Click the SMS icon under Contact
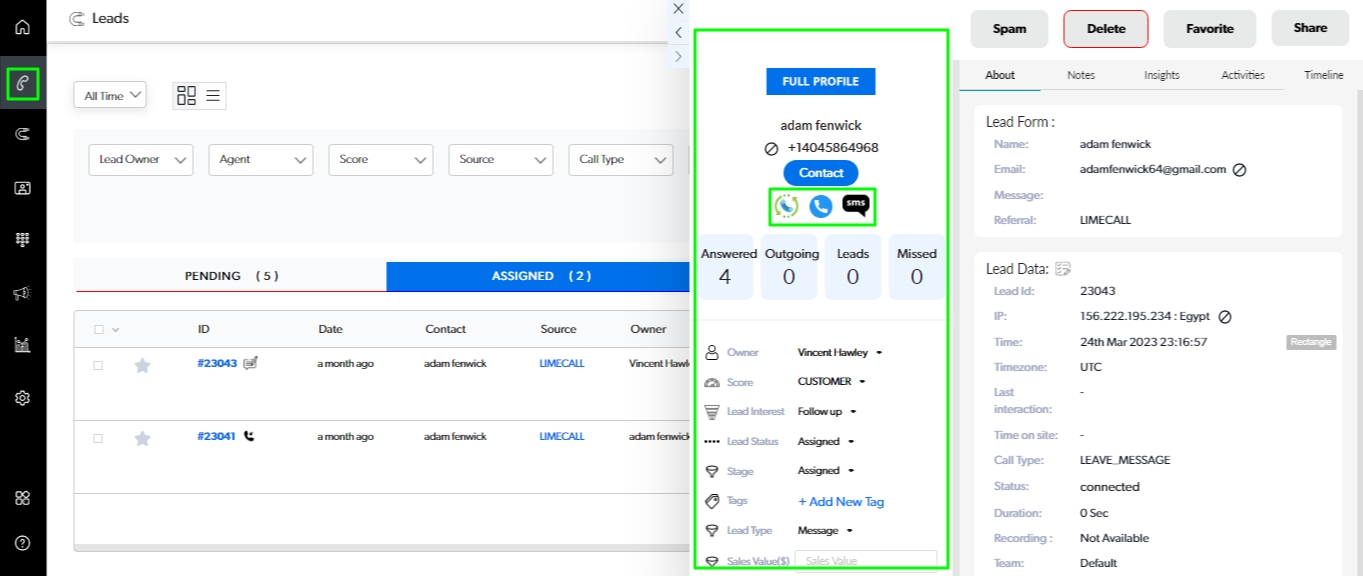The image size is (1363, 576). coord(855,206)
